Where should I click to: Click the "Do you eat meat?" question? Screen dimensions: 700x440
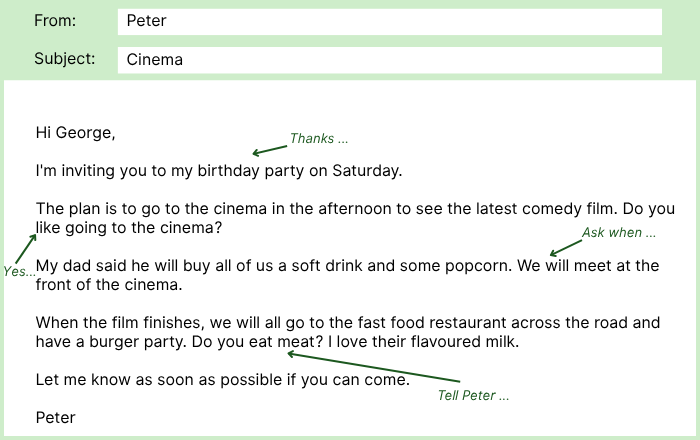[x=256, y=342]
